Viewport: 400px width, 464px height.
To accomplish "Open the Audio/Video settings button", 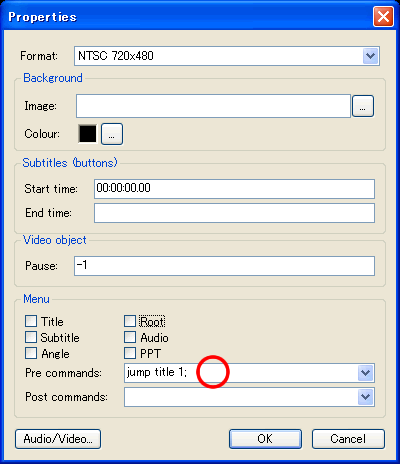I will [x=58, y=439].
